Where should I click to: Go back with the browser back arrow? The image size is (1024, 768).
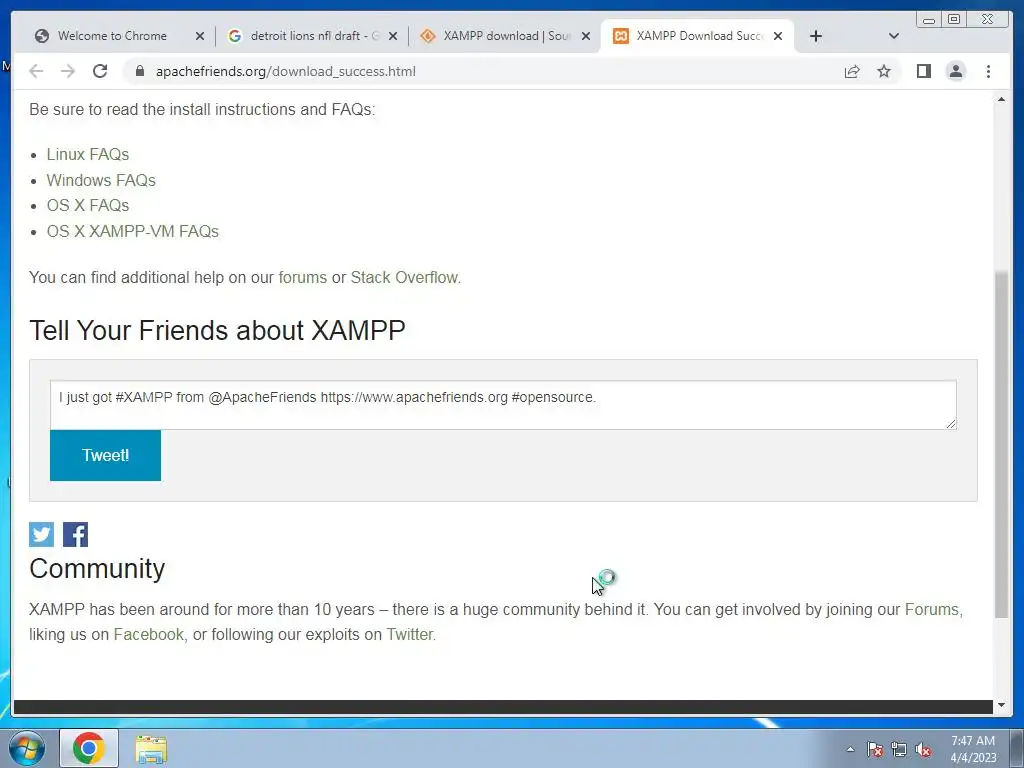click(36, 71)
